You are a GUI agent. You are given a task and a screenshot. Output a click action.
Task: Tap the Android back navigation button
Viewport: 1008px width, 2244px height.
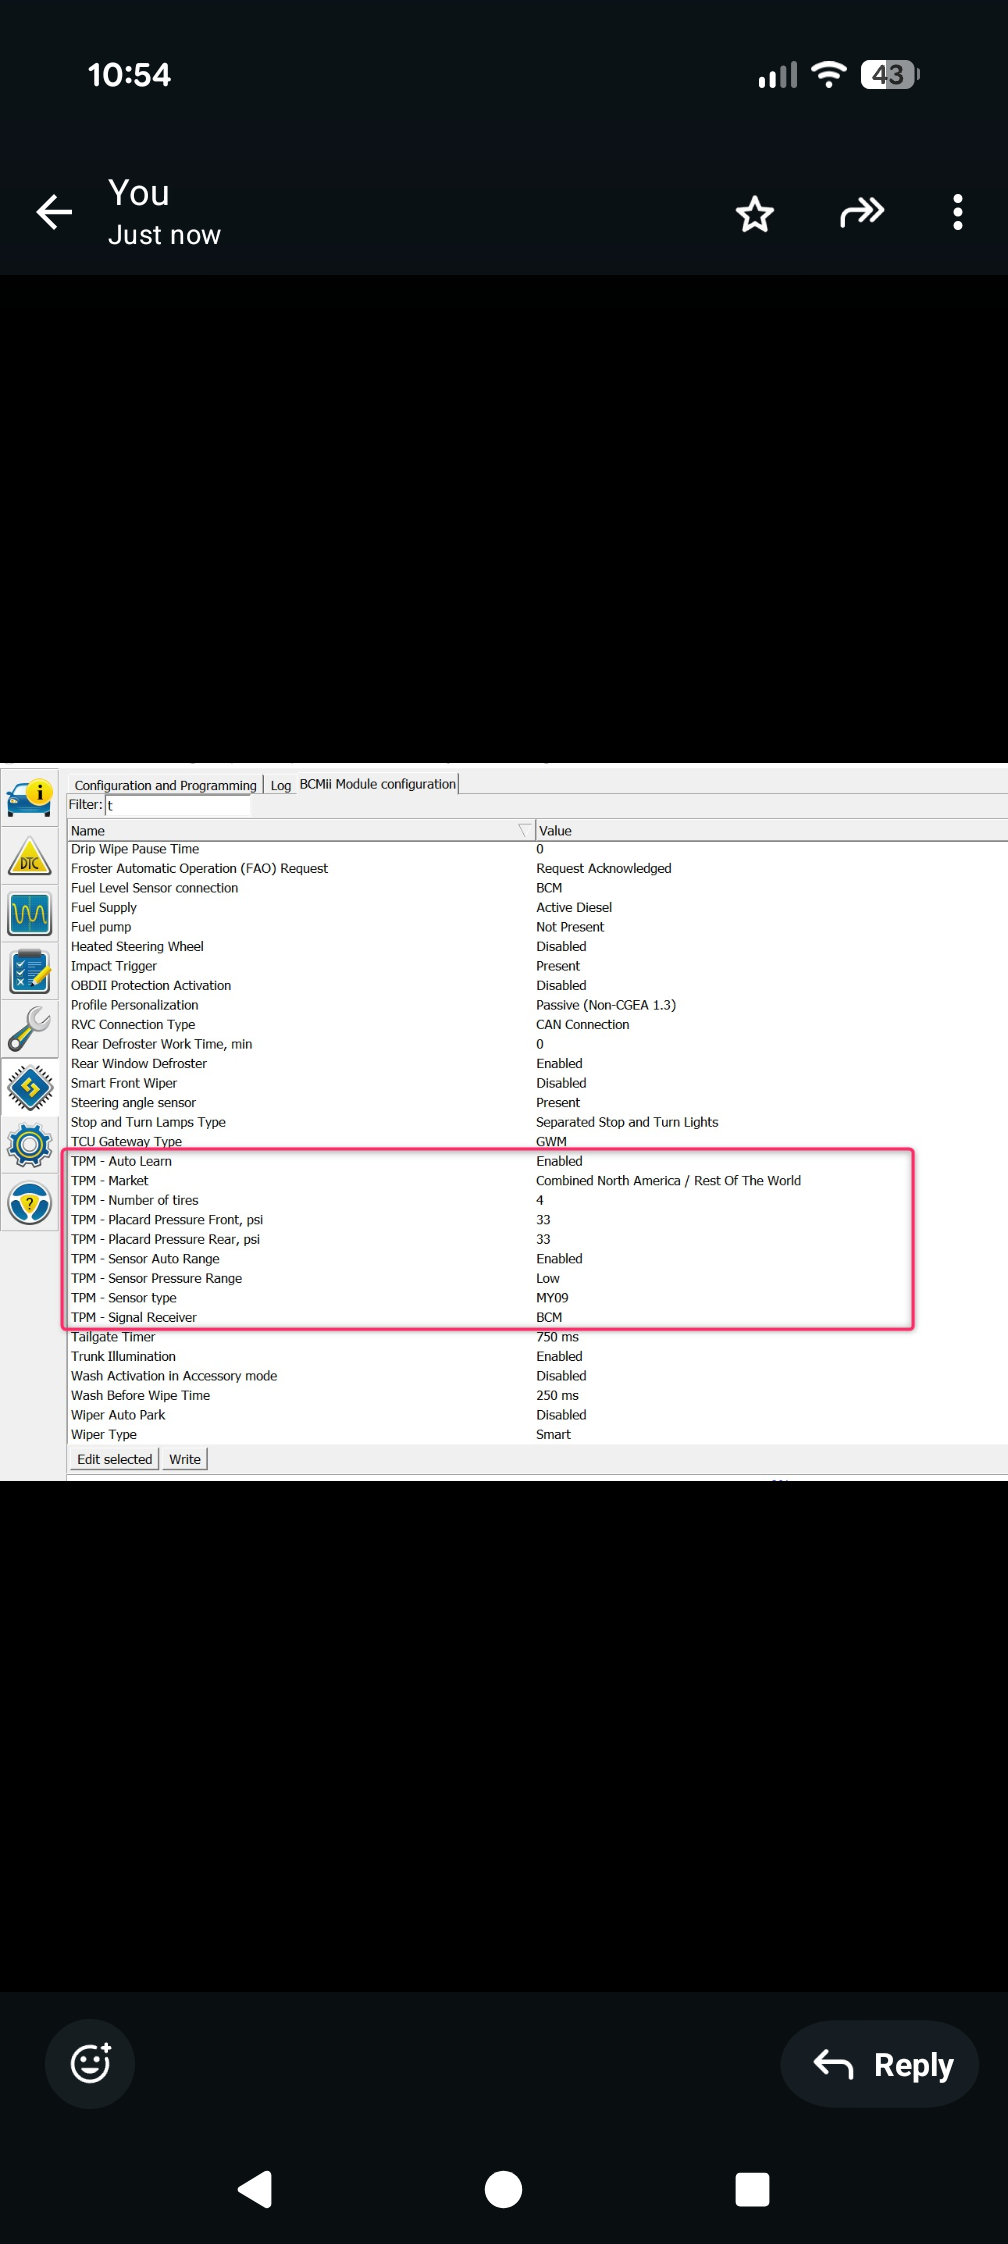click(x=255, y=2189)
